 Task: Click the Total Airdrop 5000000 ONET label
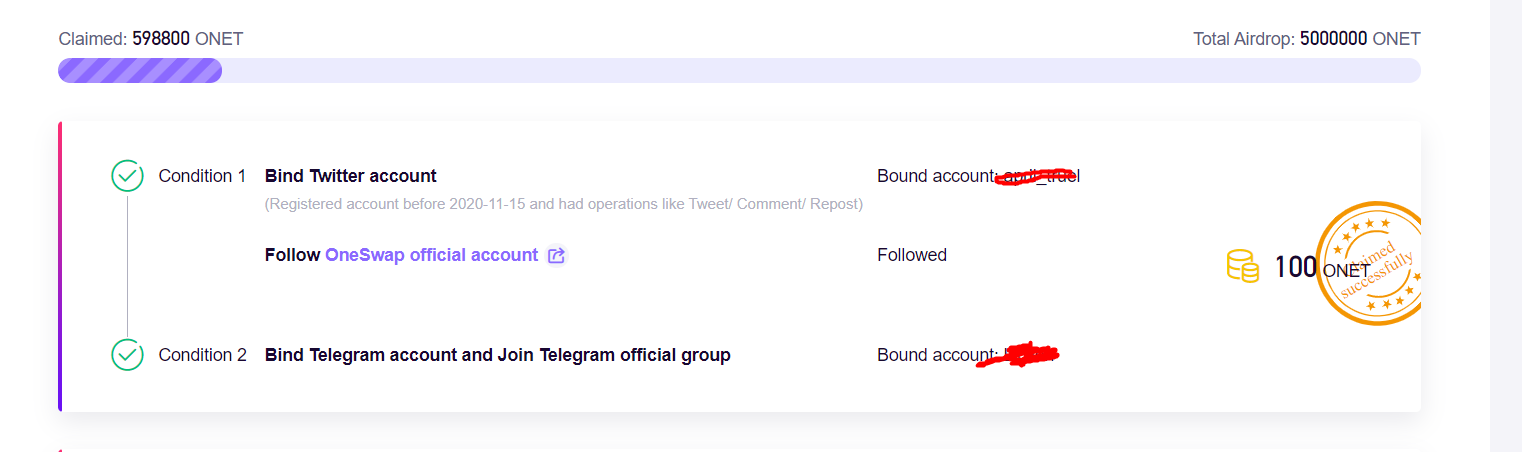1307,39
